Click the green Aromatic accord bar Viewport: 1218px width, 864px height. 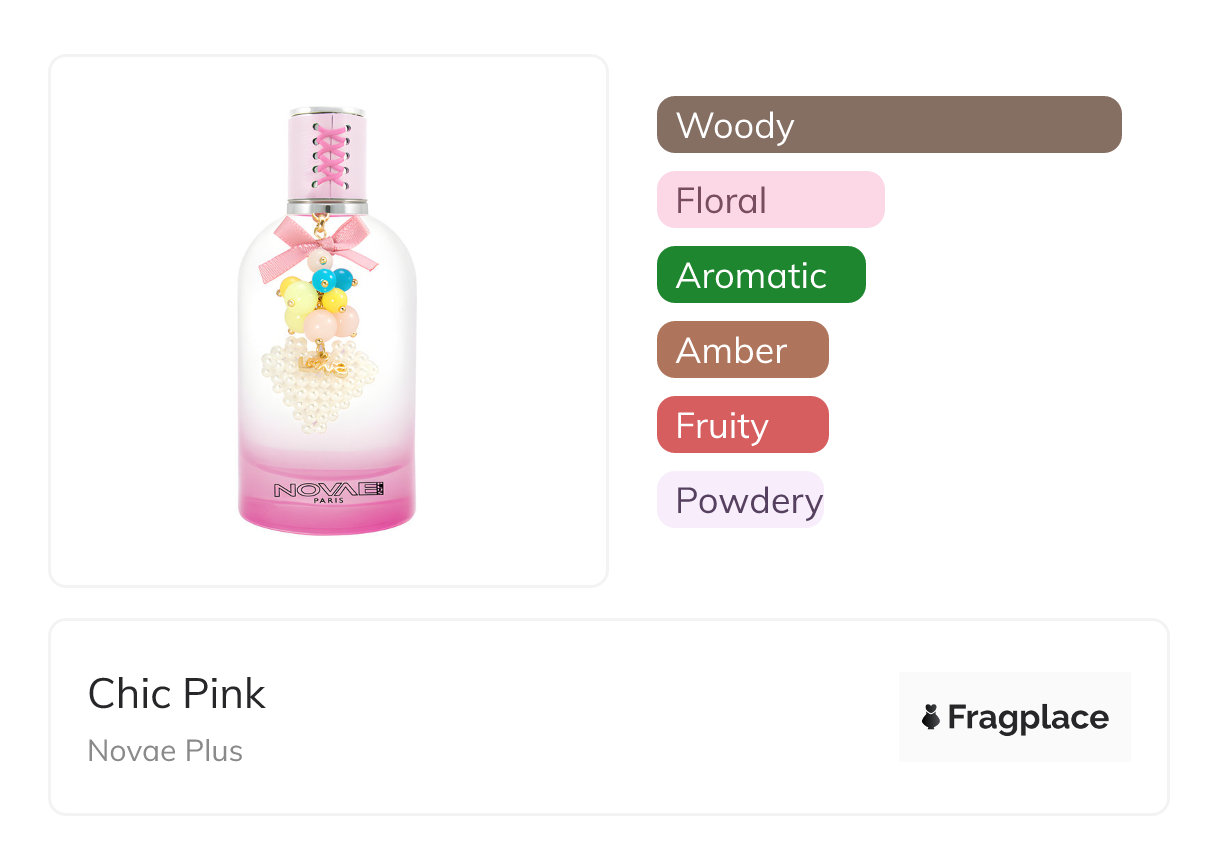coord(760,275)
